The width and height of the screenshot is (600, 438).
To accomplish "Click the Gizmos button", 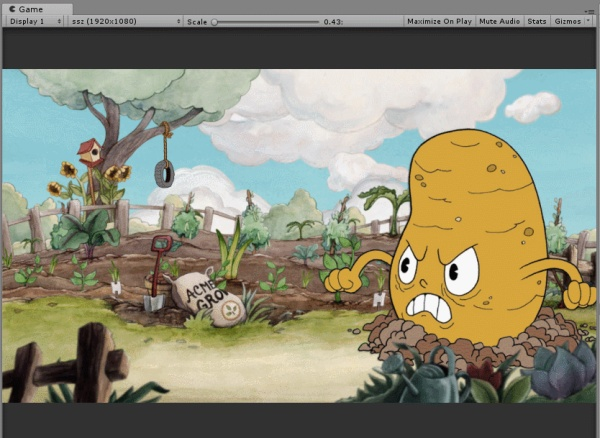I will click(568, 21).
